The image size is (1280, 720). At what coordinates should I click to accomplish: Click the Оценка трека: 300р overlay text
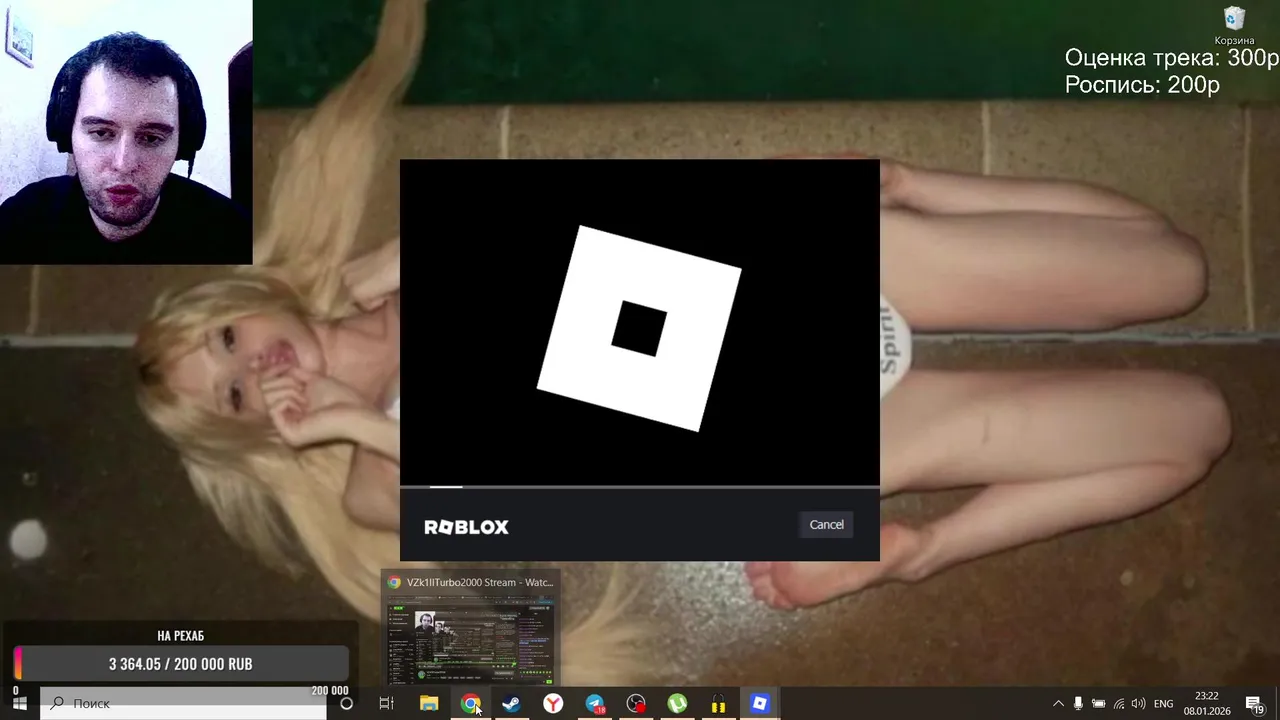pos(1171,58)
